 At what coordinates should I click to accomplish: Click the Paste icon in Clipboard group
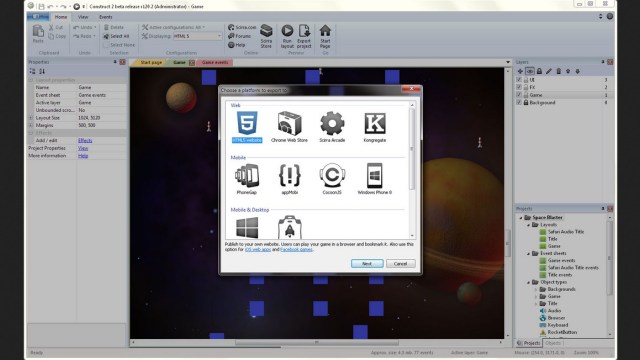(x=38, y=34)
